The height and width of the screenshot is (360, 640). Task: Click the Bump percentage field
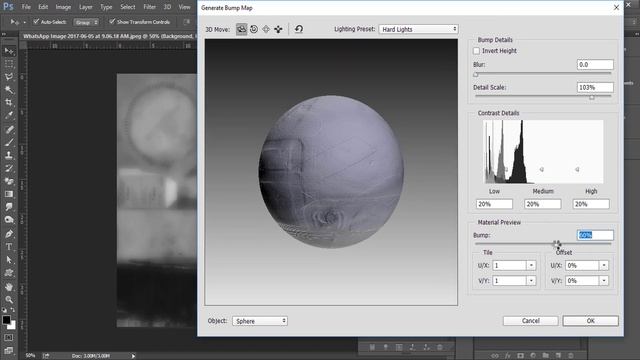(x=595, y=235)
